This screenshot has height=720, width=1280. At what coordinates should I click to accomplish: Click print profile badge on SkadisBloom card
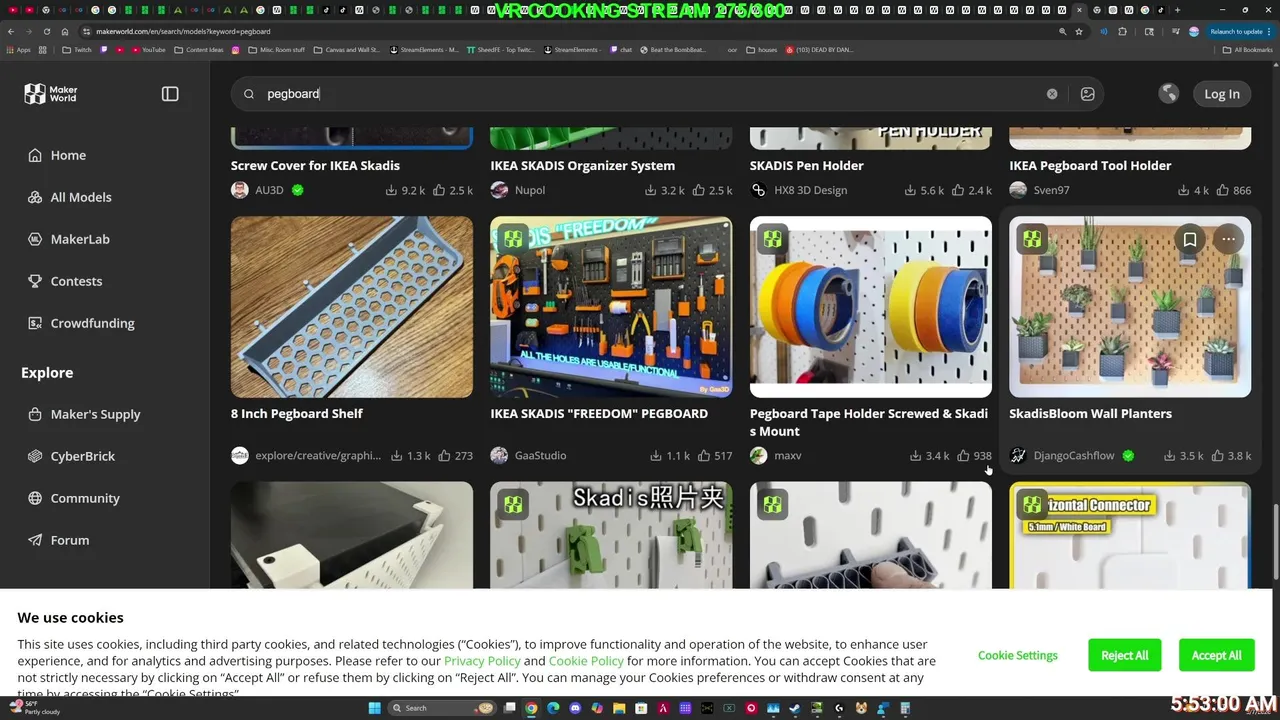click(1032, 240)
